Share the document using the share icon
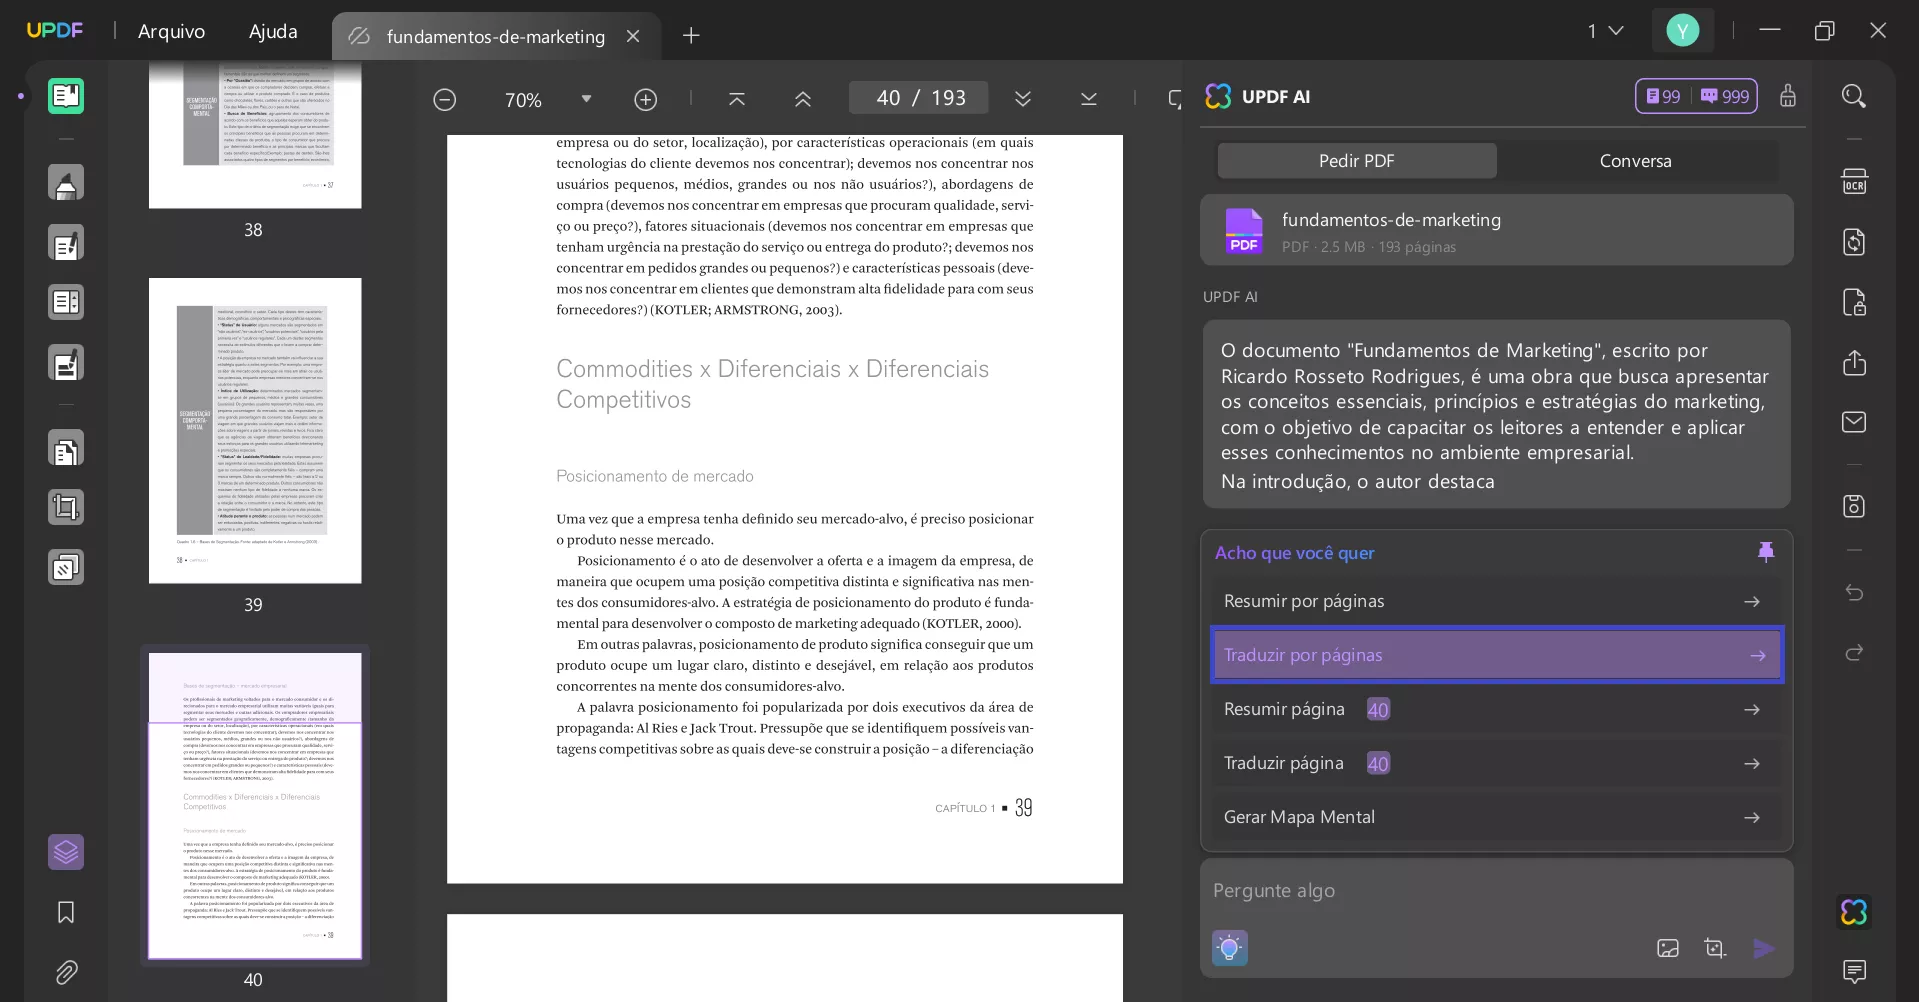This screenshot has height=1002, width=1919. 1855,362
